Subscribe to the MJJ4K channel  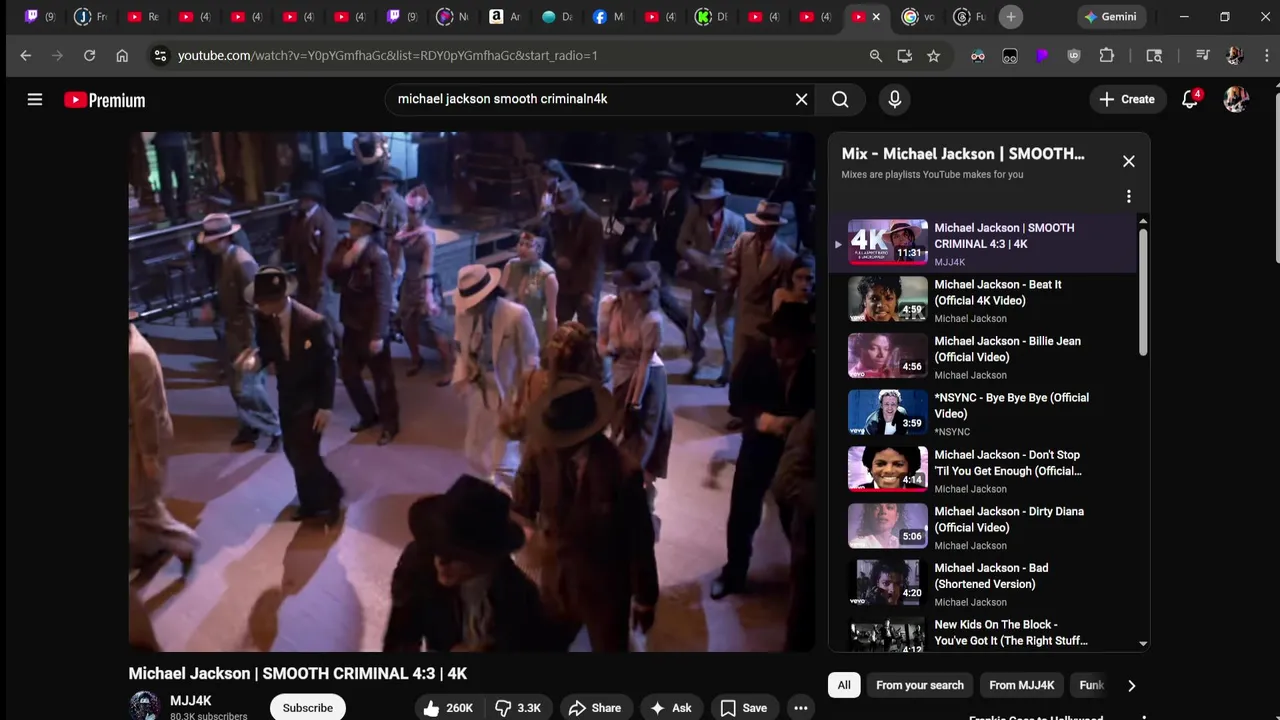308,708
